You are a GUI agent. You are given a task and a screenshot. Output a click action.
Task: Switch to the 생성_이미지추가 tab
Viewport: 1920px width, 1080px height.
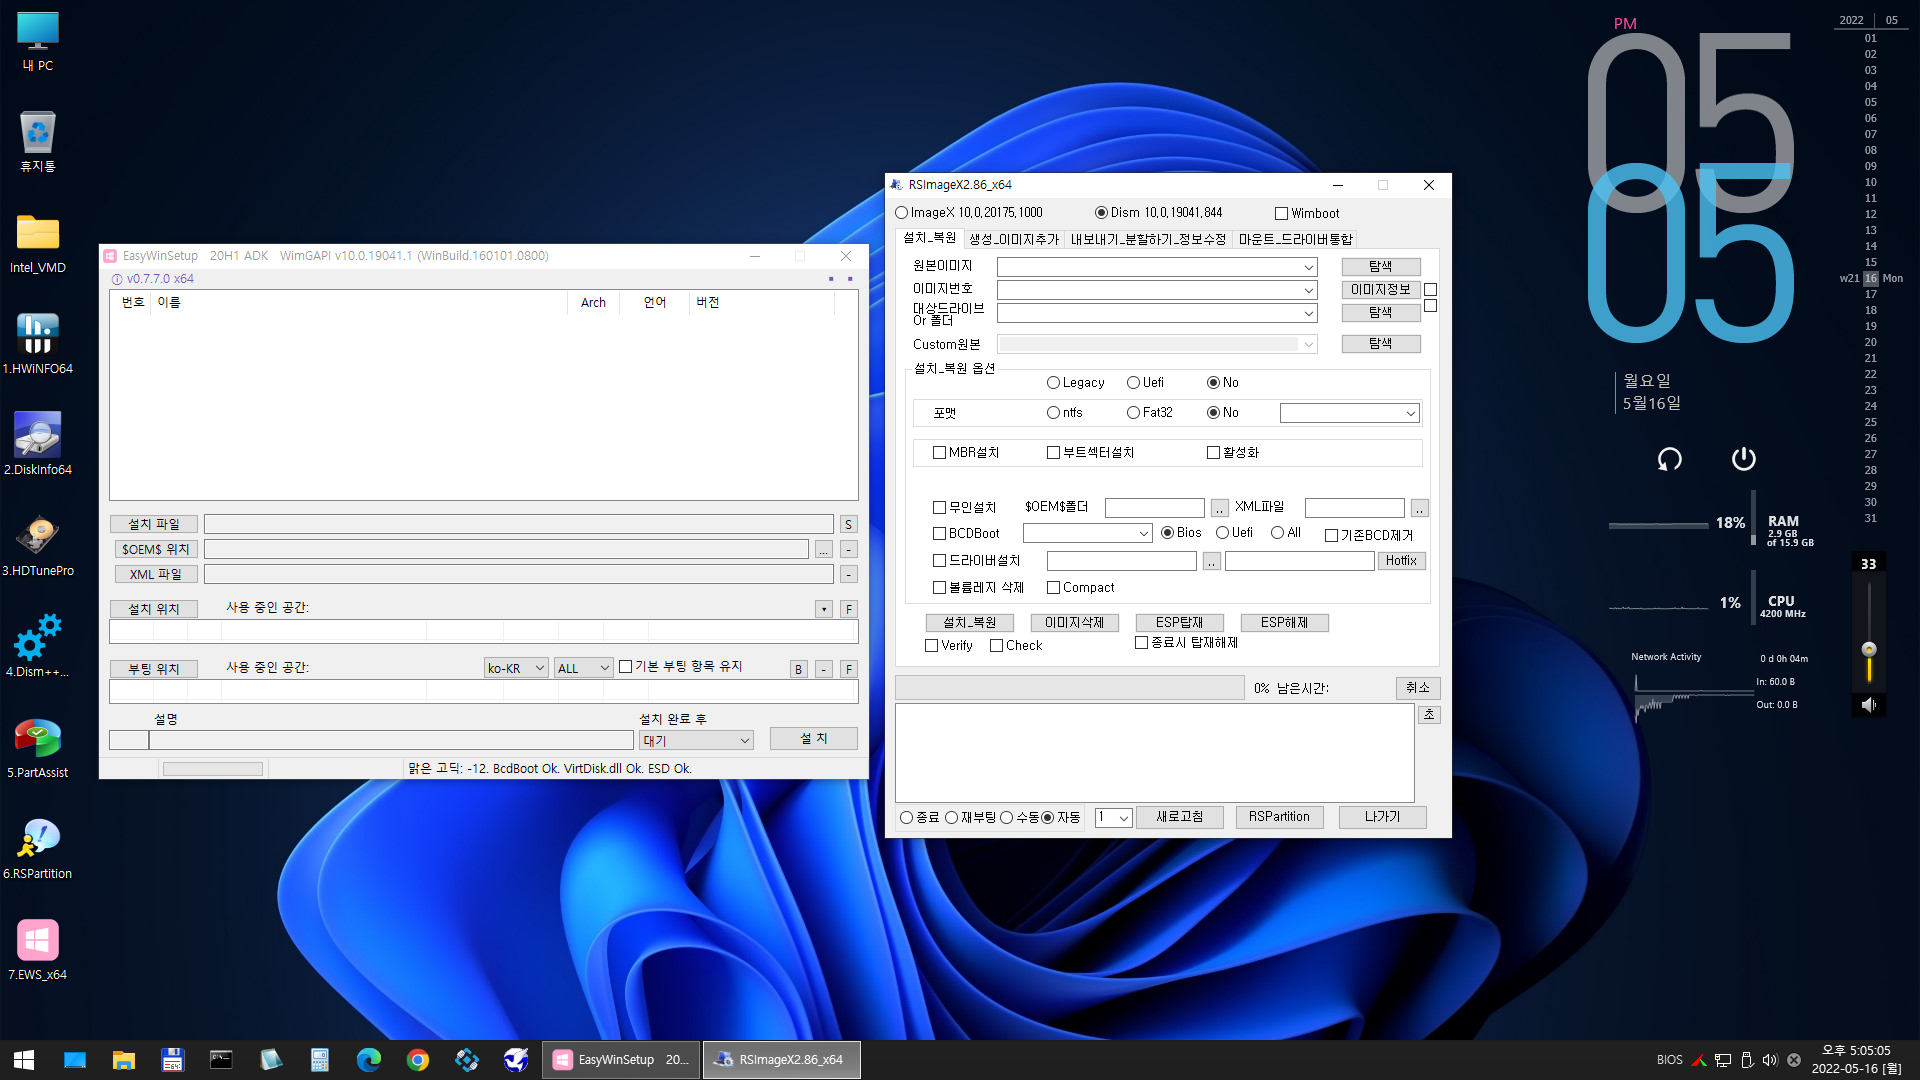click(x=1013, y=239)
